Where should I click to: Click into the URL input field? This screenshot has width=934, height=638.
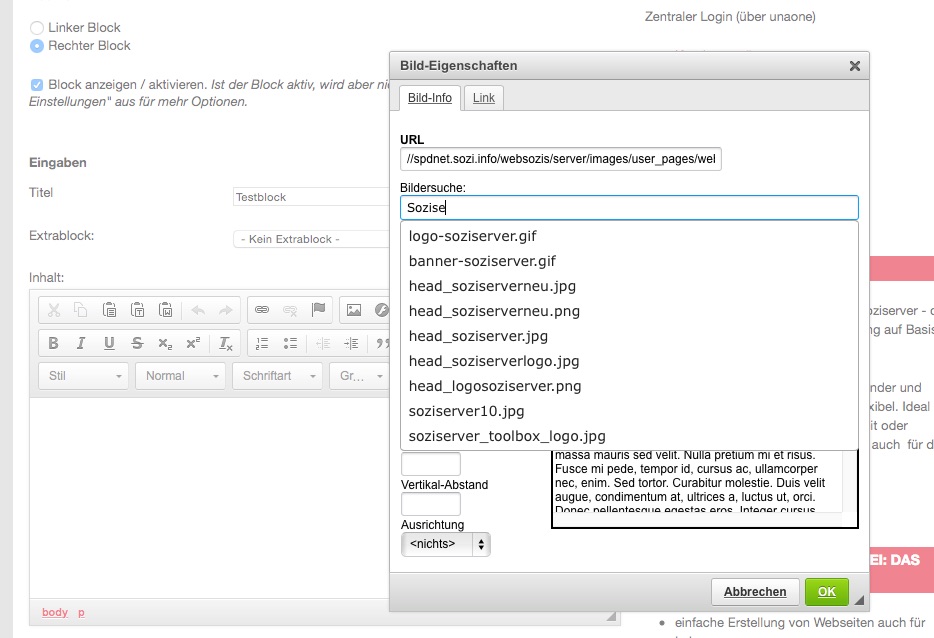tap(560, 159)
